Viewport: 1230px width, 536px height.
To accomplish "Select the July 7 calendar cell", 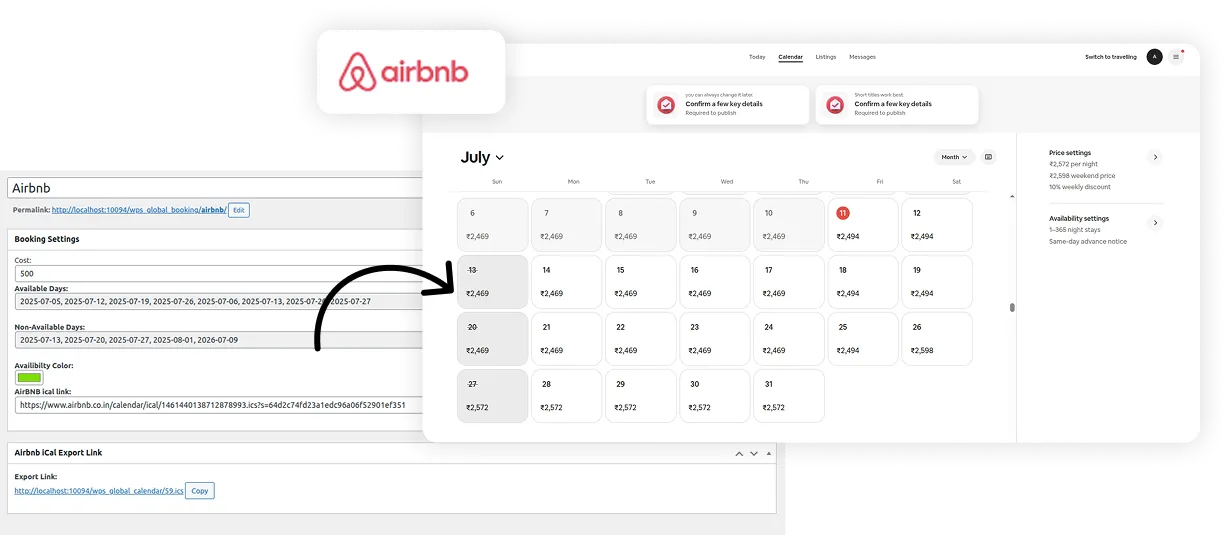I will (x=566, y=225).
